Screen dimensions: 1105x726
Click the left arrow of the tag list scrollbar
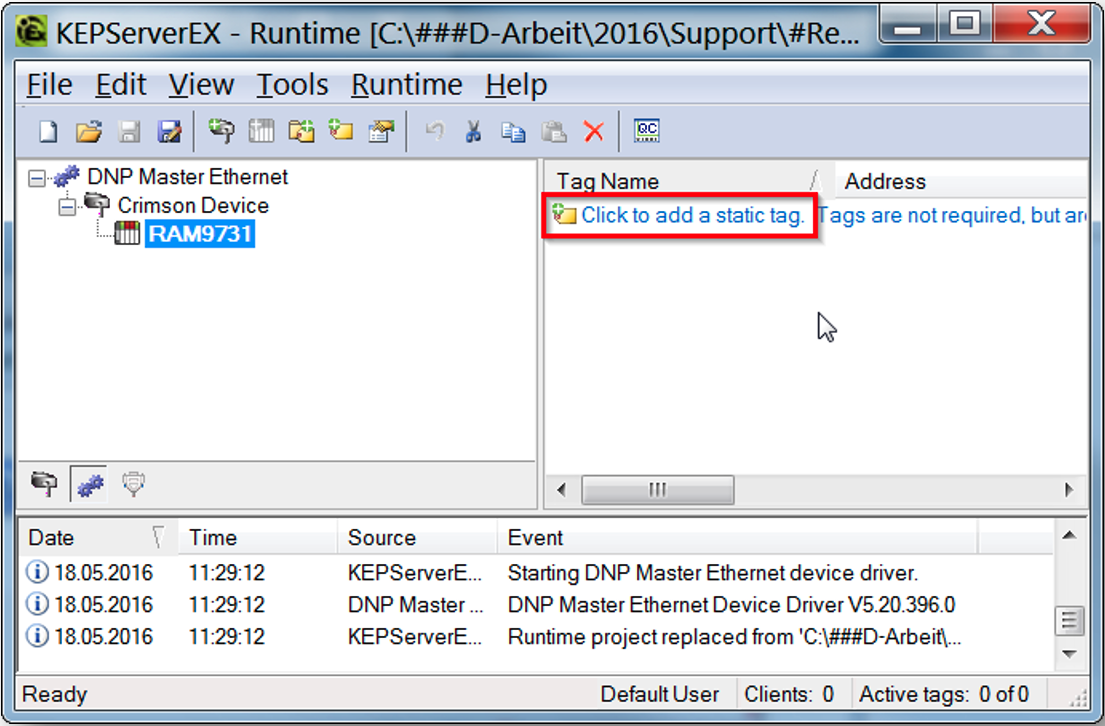[x=562, y=489]
